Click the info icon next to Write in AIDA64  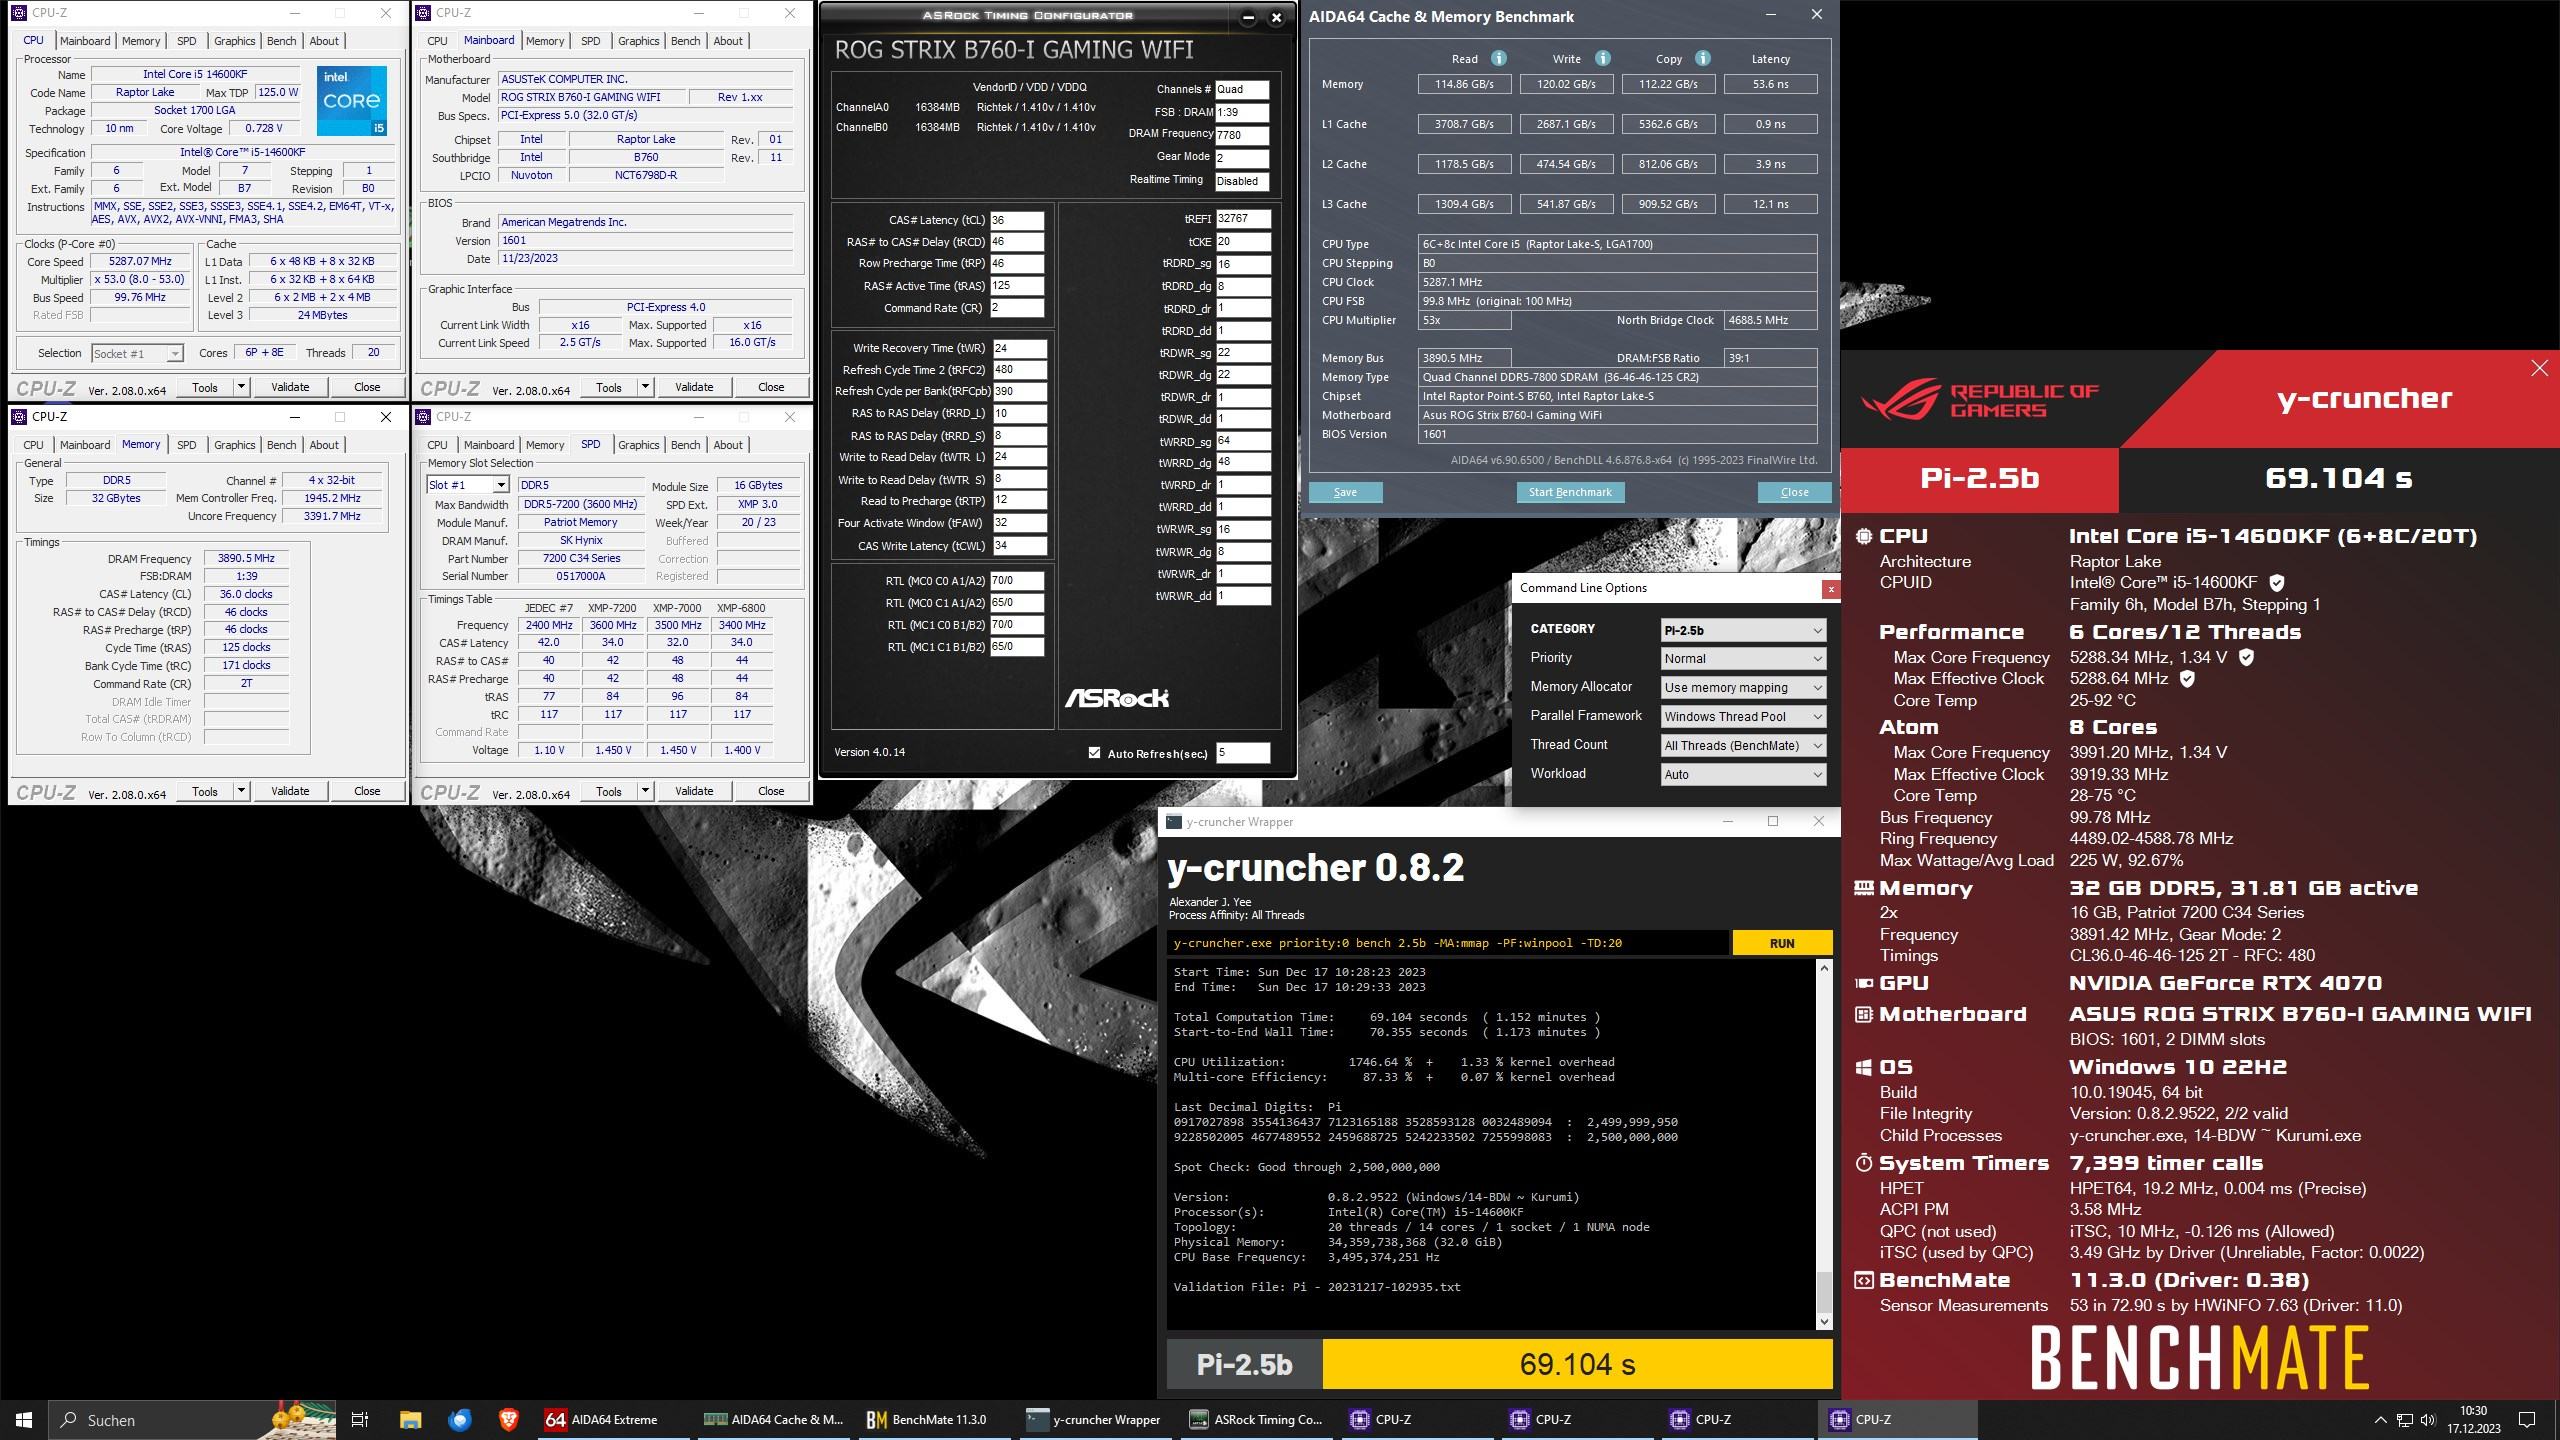pyautogui.click(x=1602, y=58)
